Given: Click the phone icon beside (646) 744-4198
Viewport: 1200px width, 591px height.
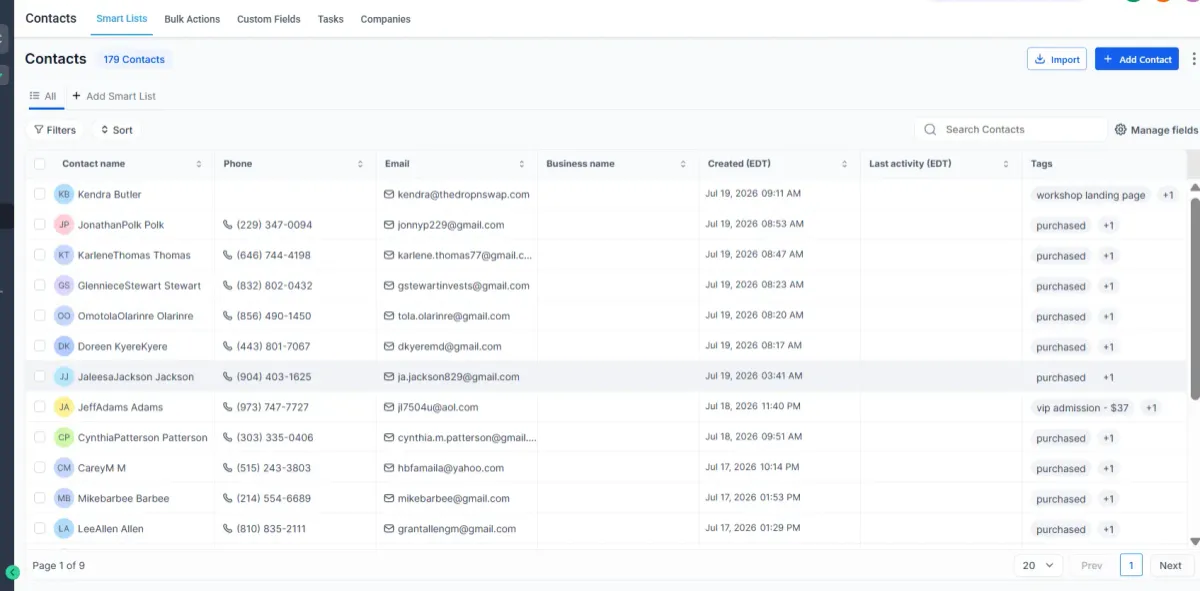Looking at the screenshot, I should point(228,255).
